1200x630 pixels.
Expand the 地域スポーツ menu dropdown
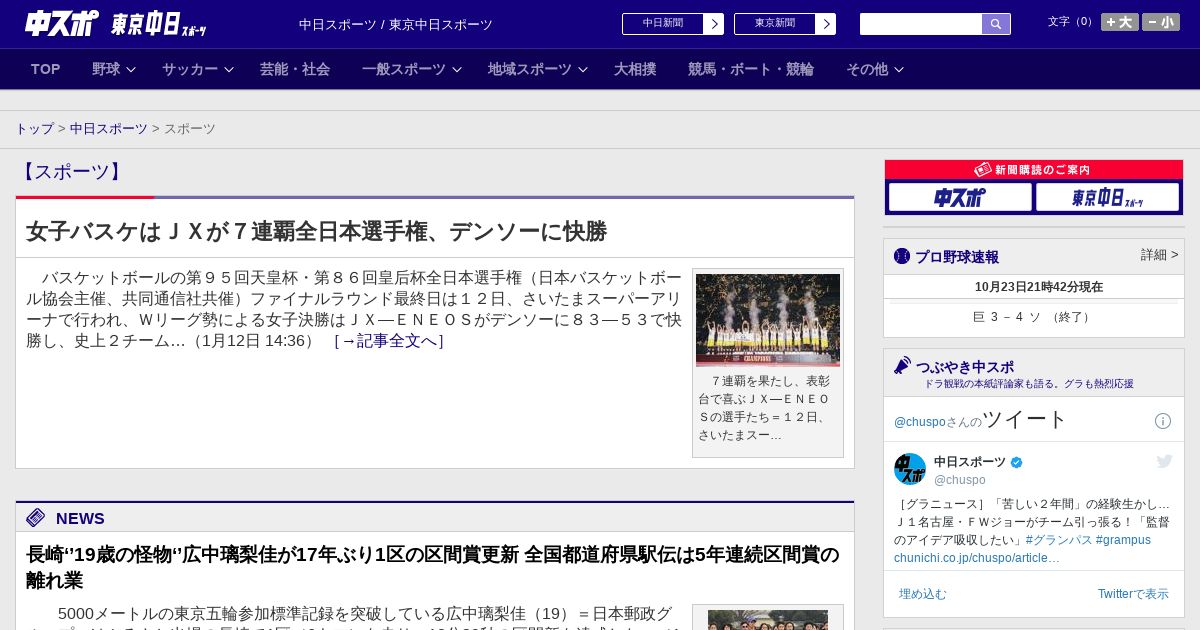click(538, 69)
